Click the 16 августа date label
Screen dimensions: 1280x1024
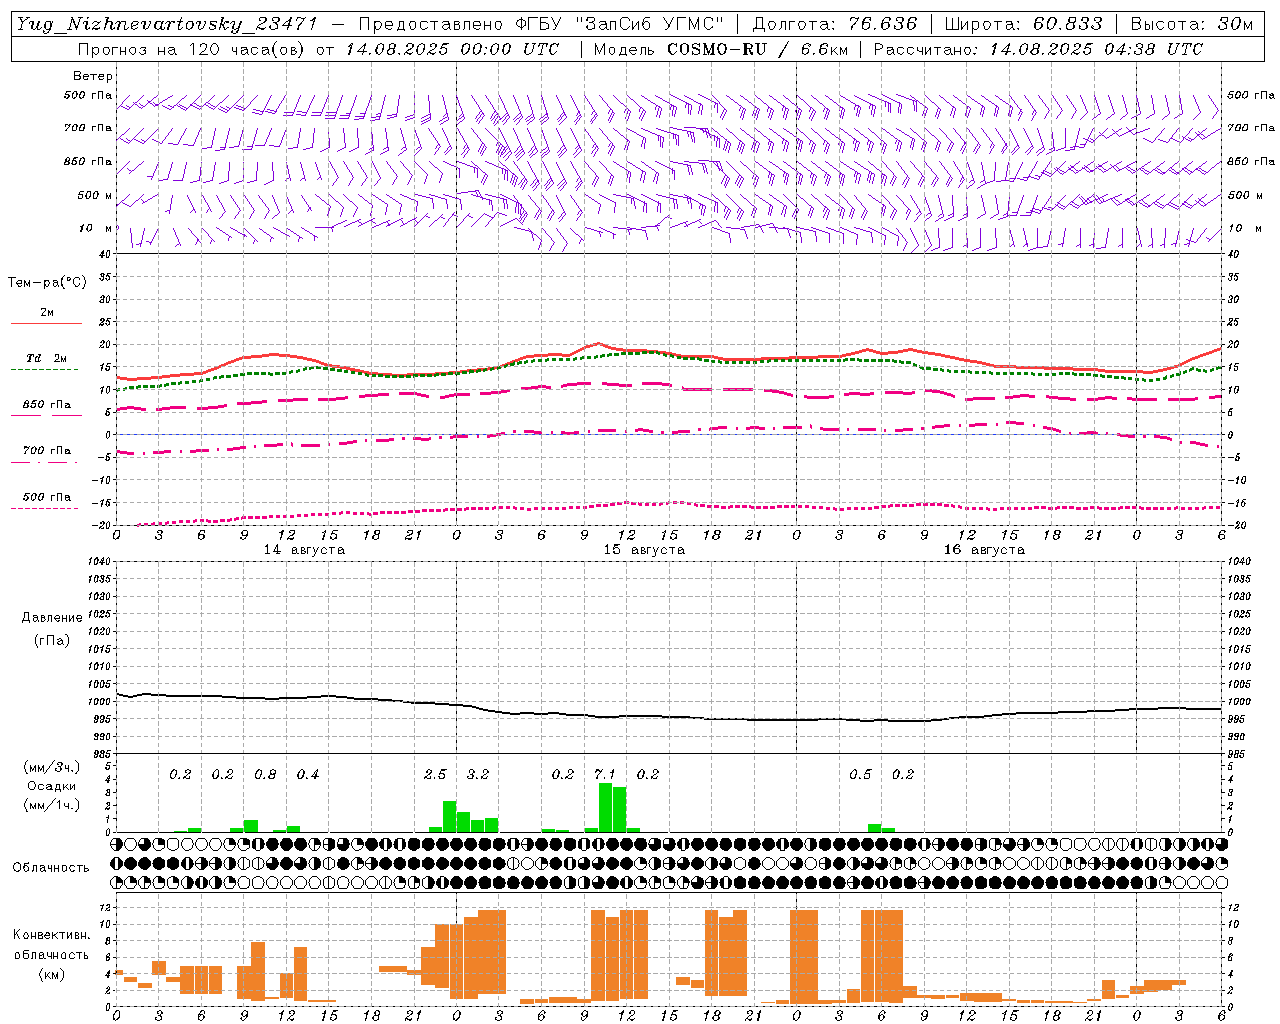(x=984, y=550)
